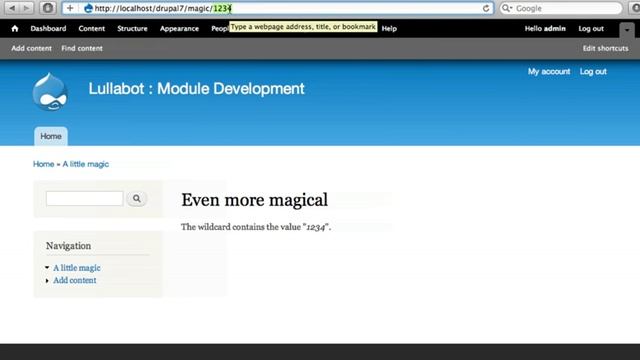Add a bookmark with the plus button
This screenshot has height=360, width=640.
(70, 8)
